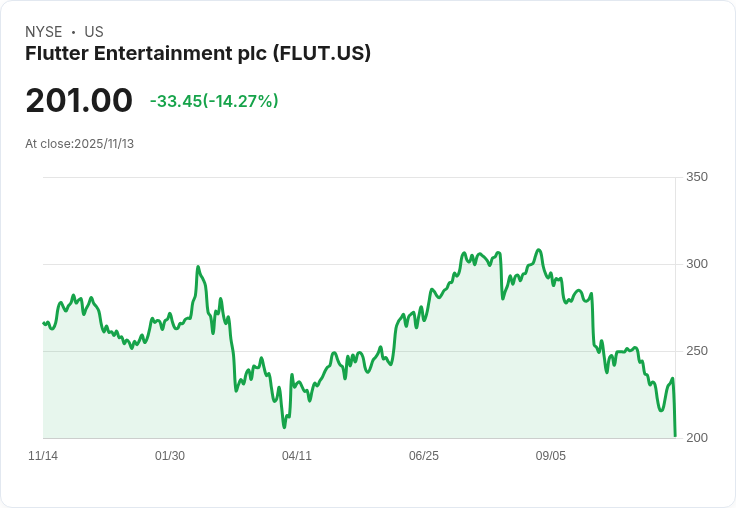
Task: Click the -33.45(-14.27%) price change text
Action: click(x=214, y=101)
